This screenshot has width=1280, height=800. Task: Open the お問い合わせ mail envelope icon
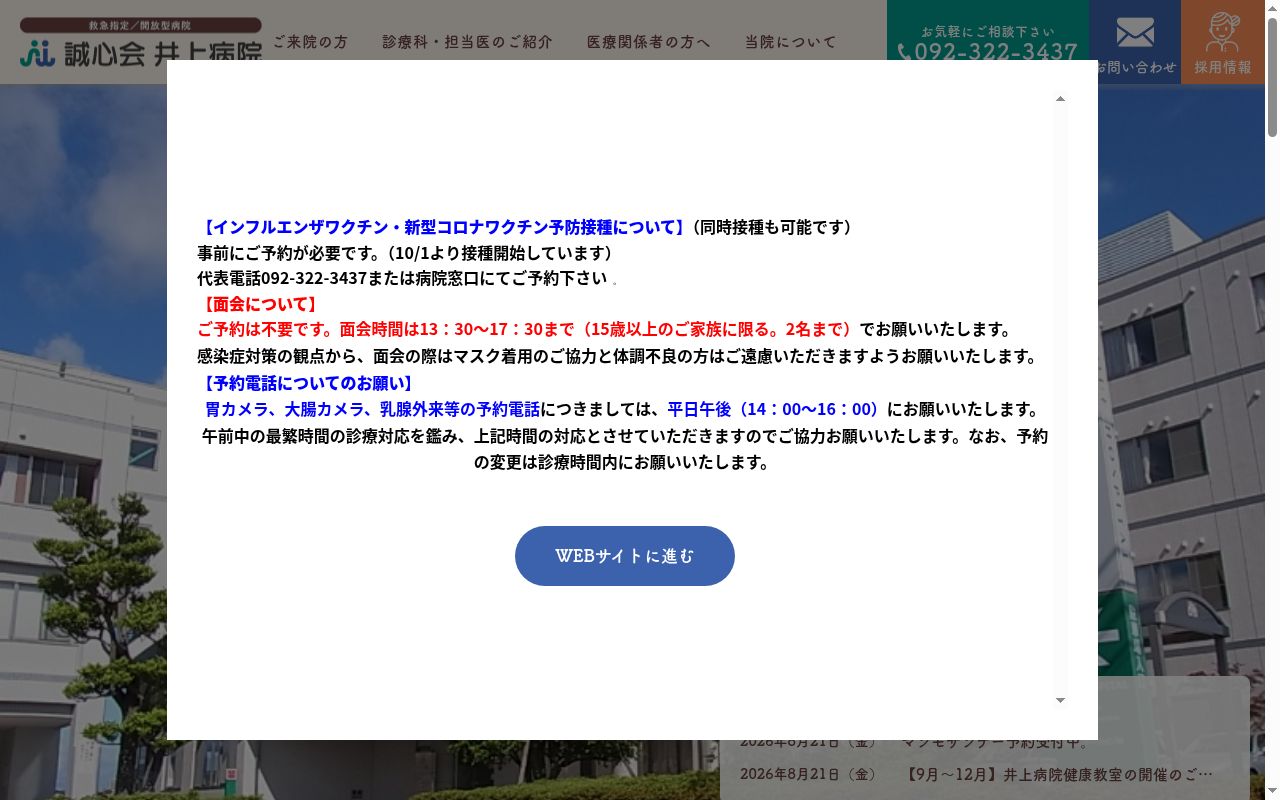tap(1135, 33)
